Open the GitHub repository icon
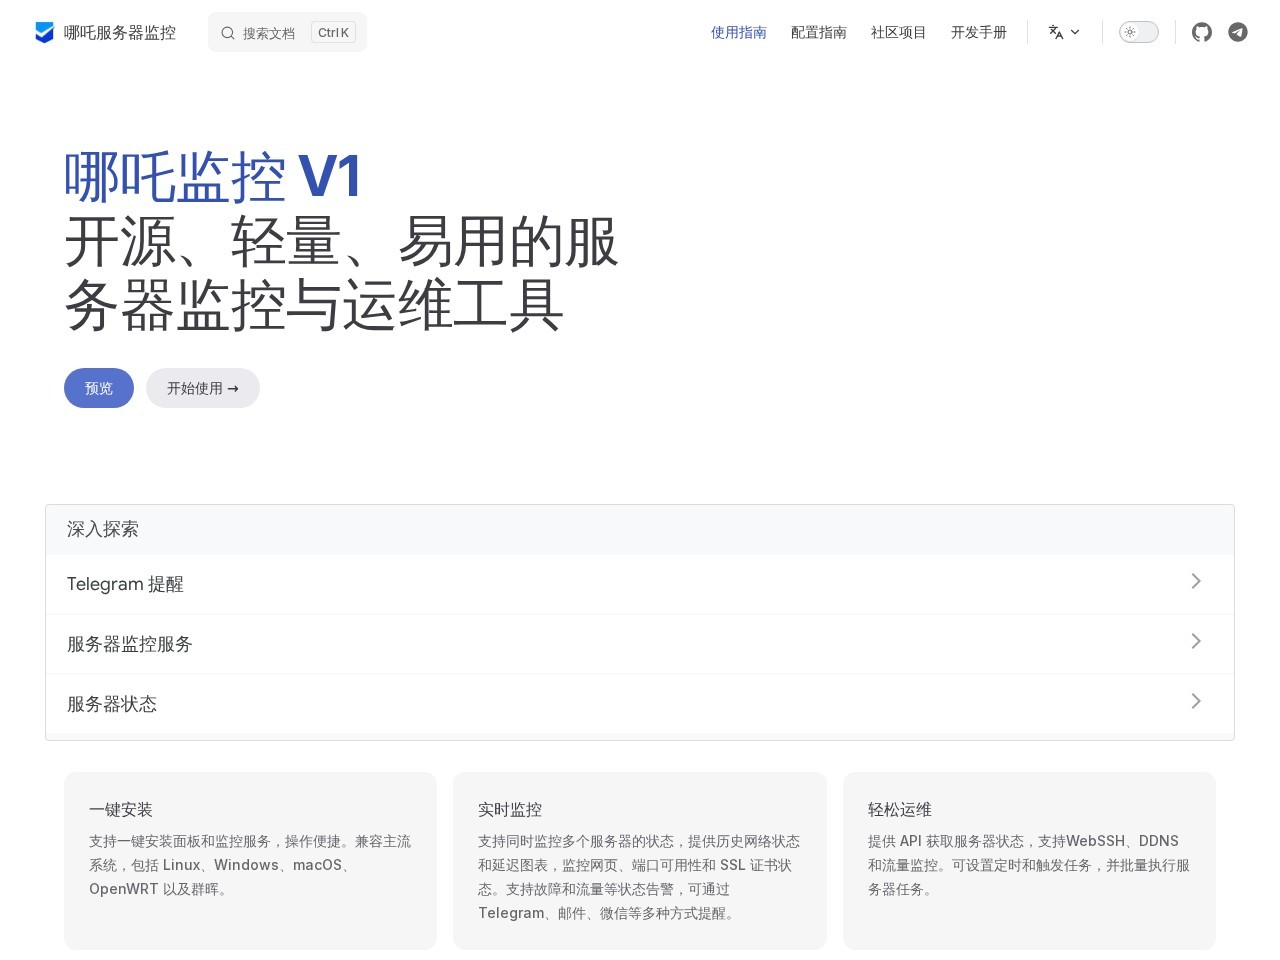The height and width of the screenshot is (960, 1280). click(1201, 32)
